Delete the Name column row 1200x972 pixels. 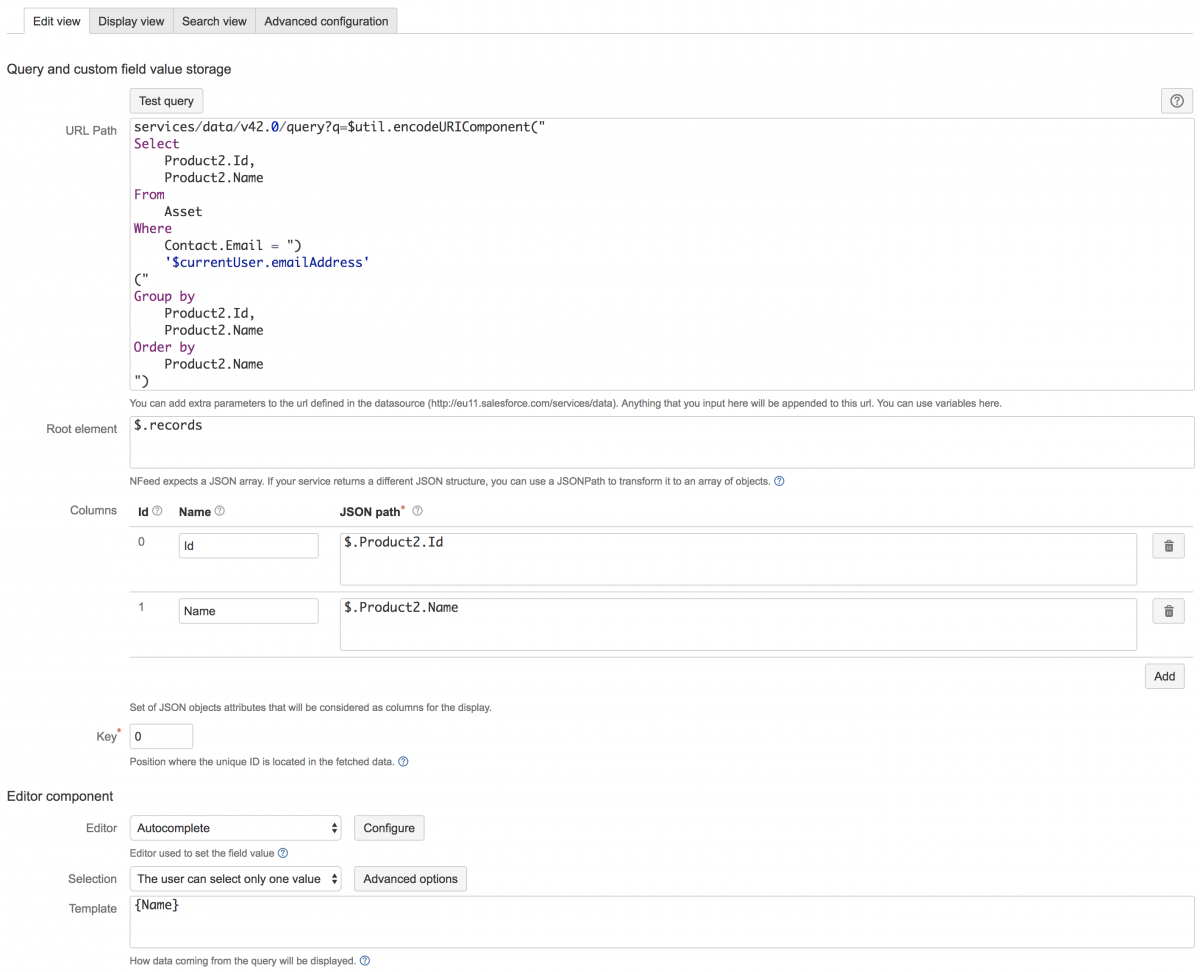(1168, 611)
